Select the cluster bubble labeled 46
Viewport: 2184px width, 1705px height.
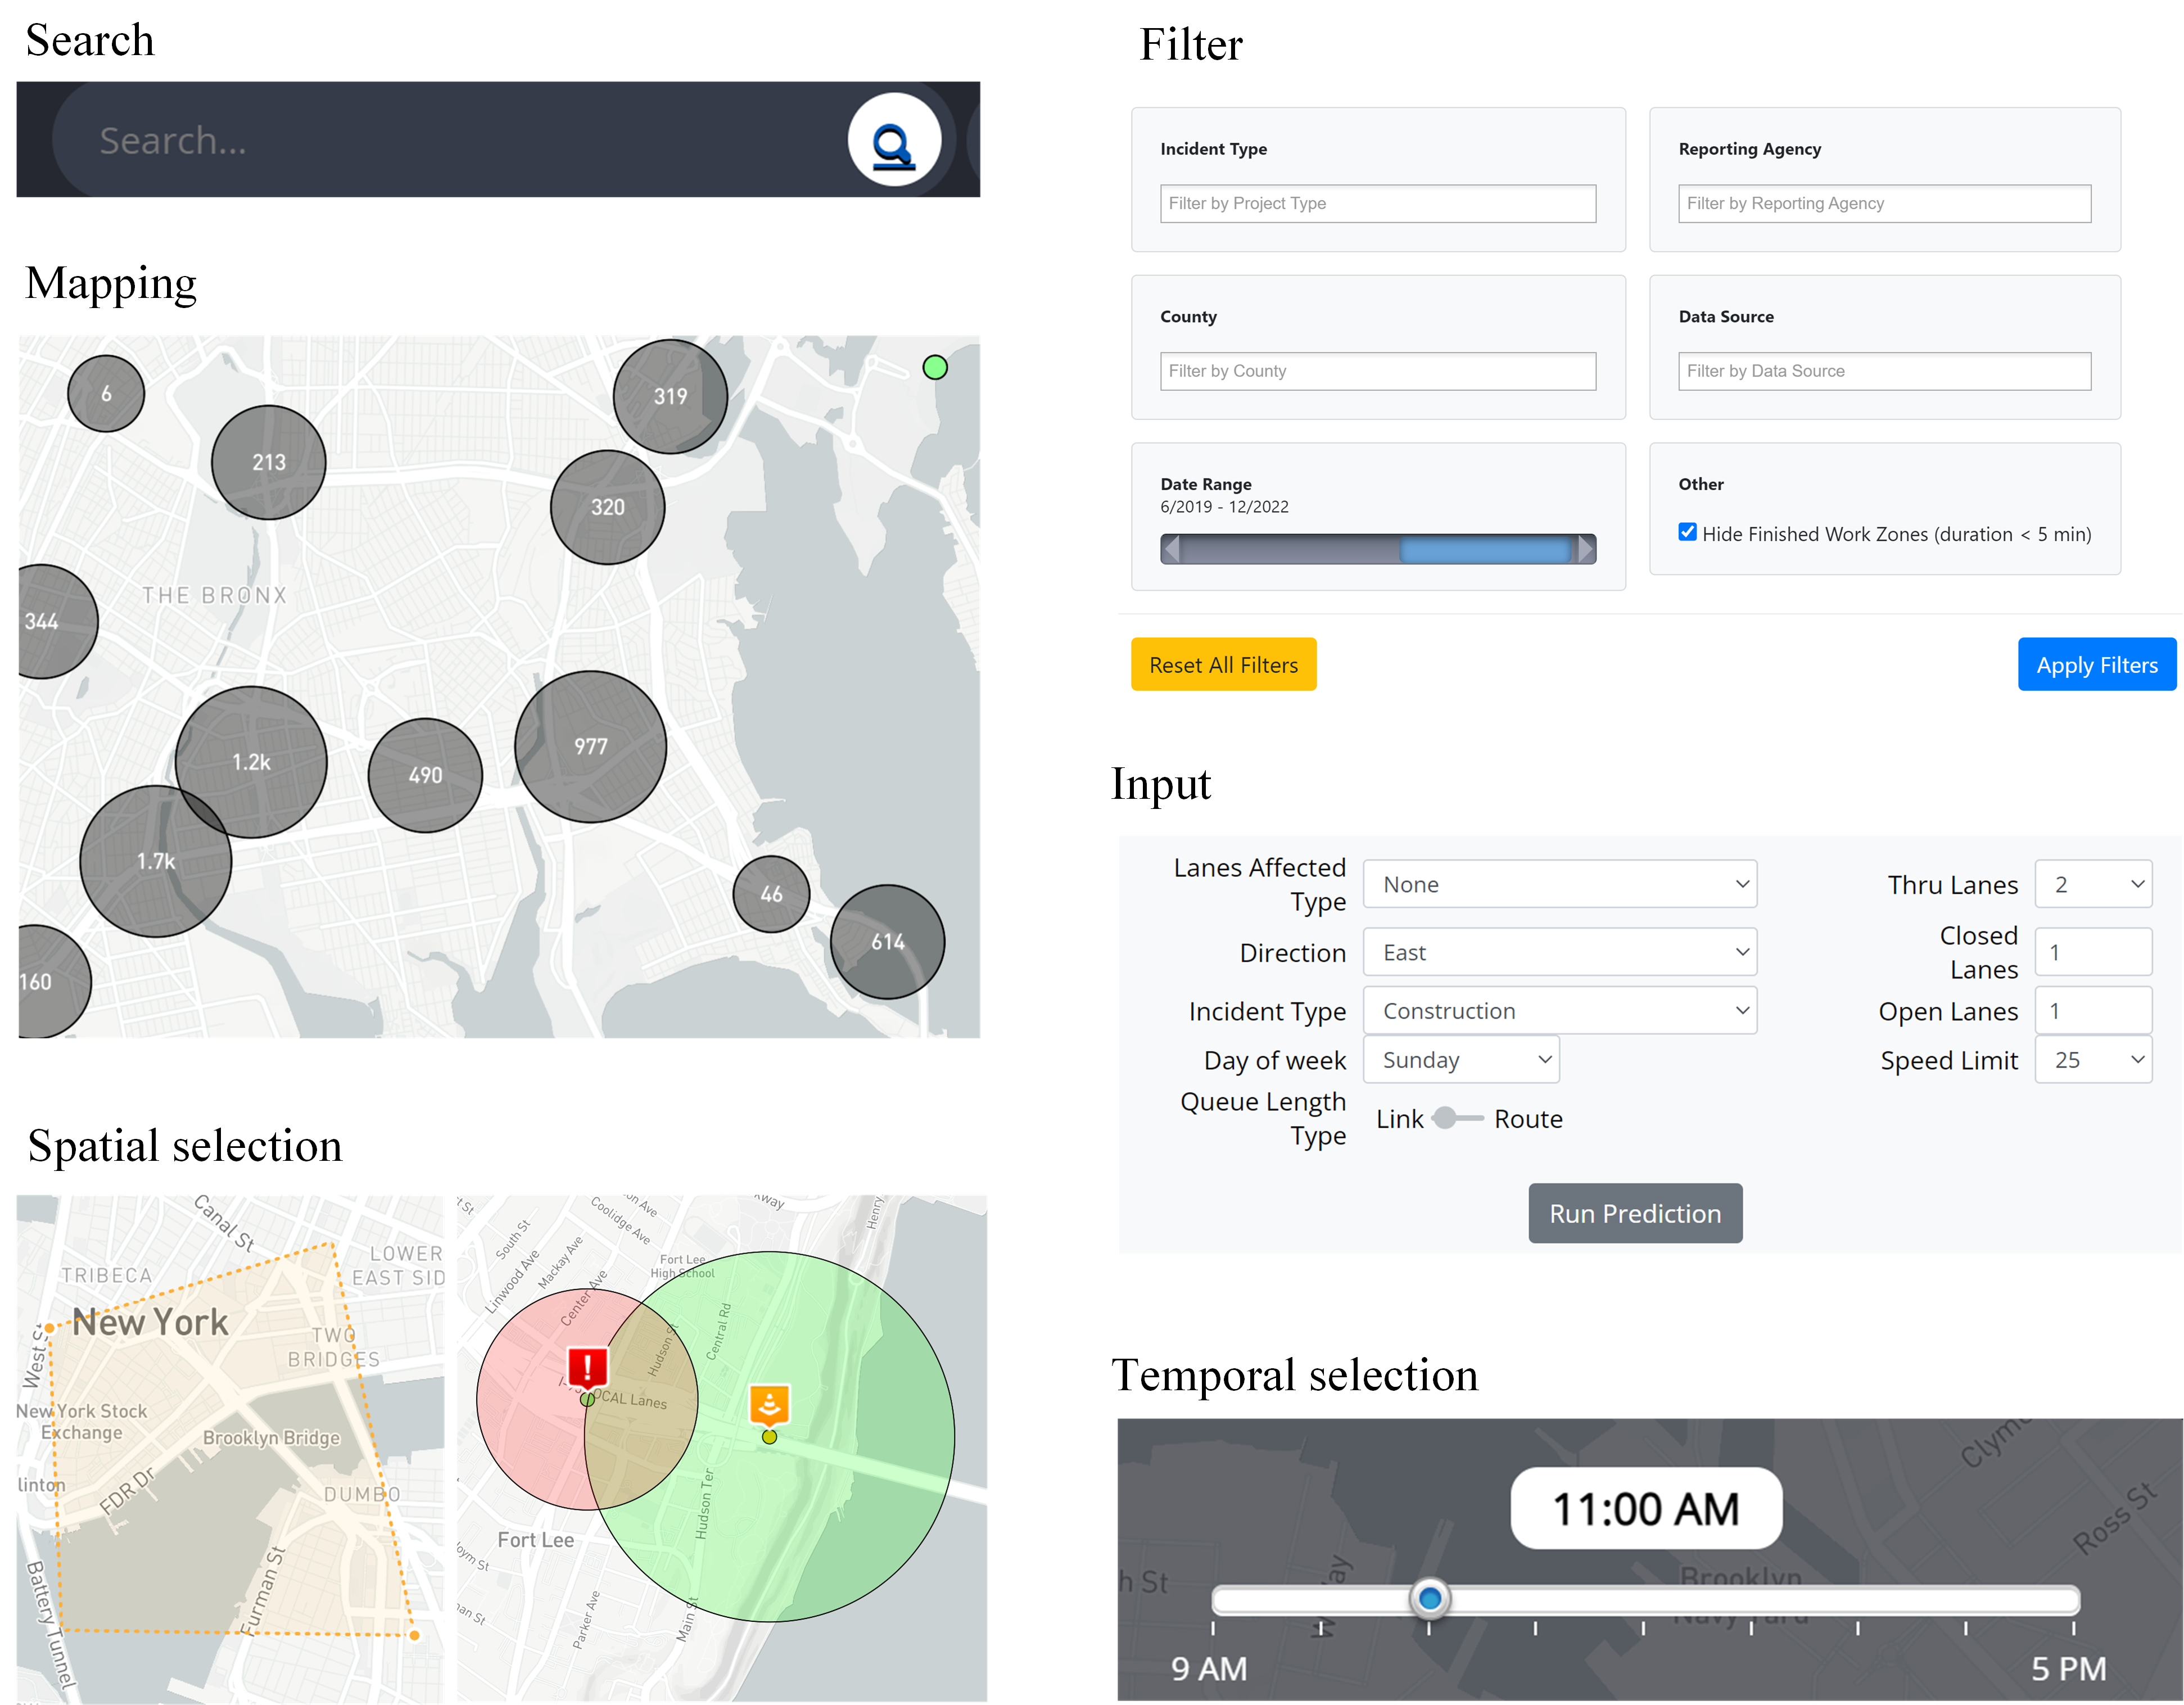pyautogui.click(x=771, y=894)
